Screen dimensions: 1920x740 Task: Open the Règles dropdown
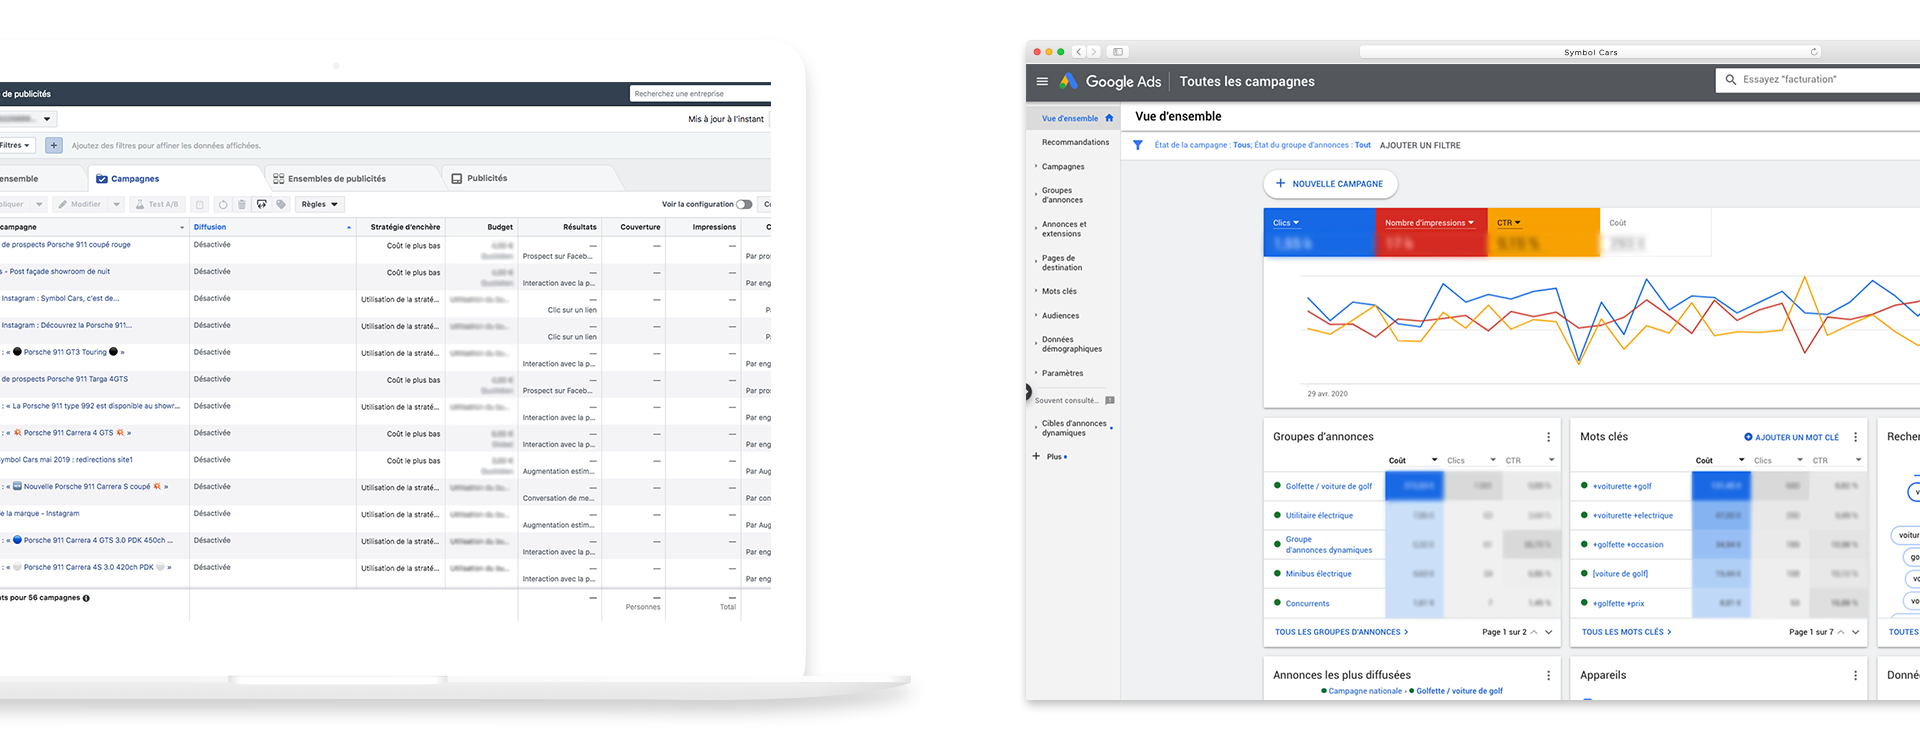point(320,205)
